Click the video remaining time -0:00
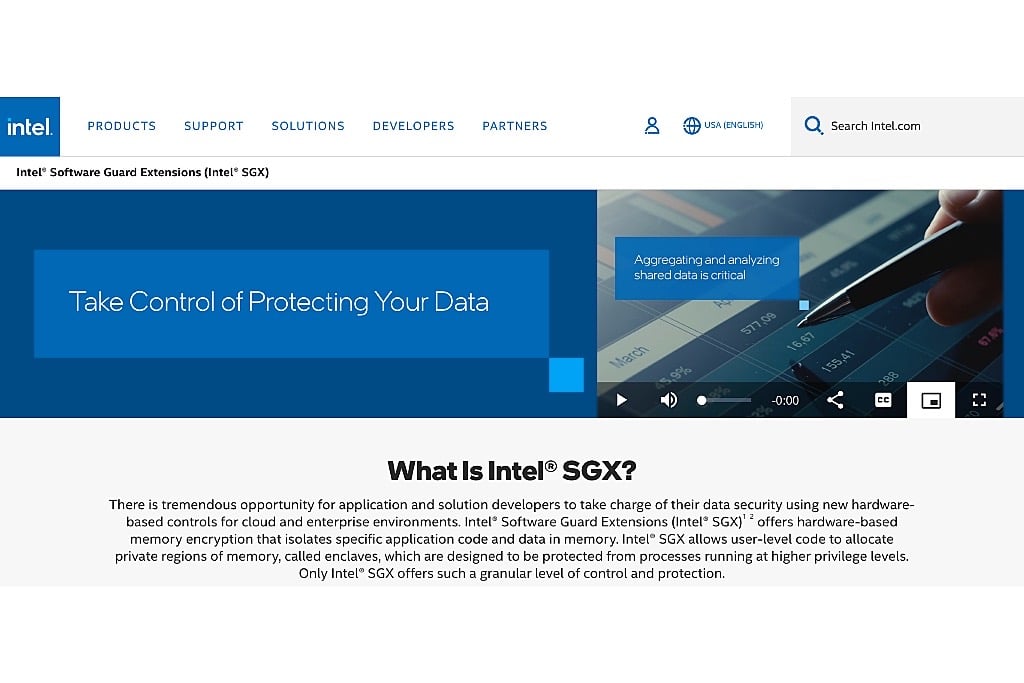Viewport: 1024px width, 683px height. (785, 400)
